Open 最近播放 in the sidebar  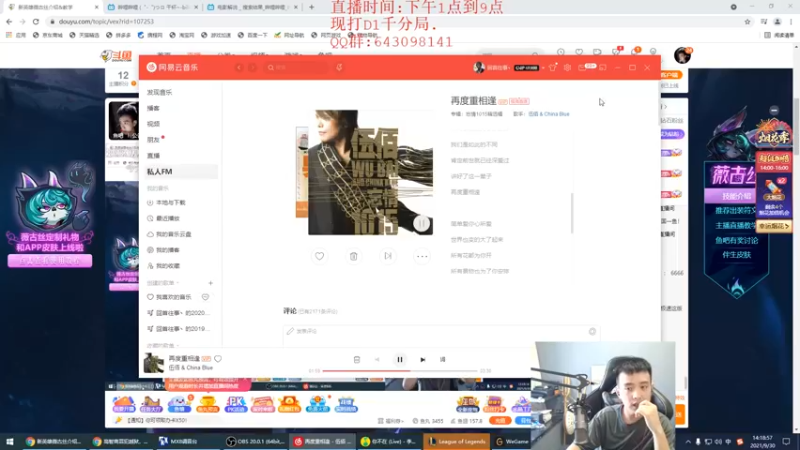[x=168, y=218]
